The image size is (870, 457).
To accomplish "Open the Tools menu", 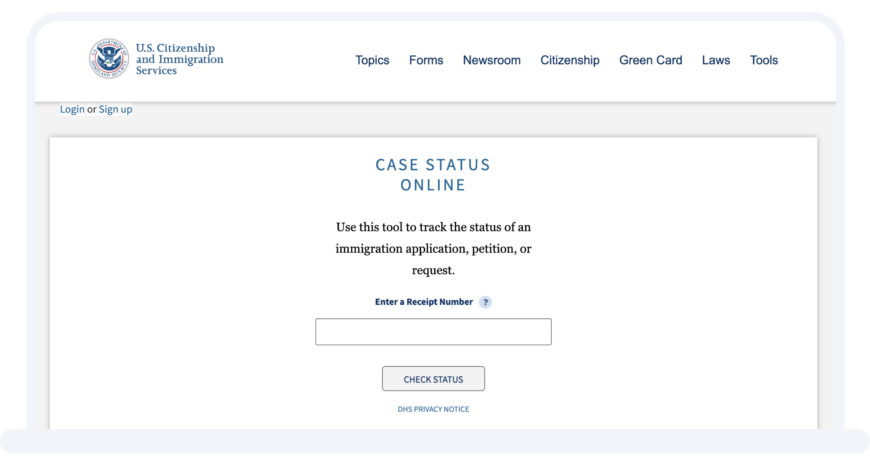I will pos(764,60).
